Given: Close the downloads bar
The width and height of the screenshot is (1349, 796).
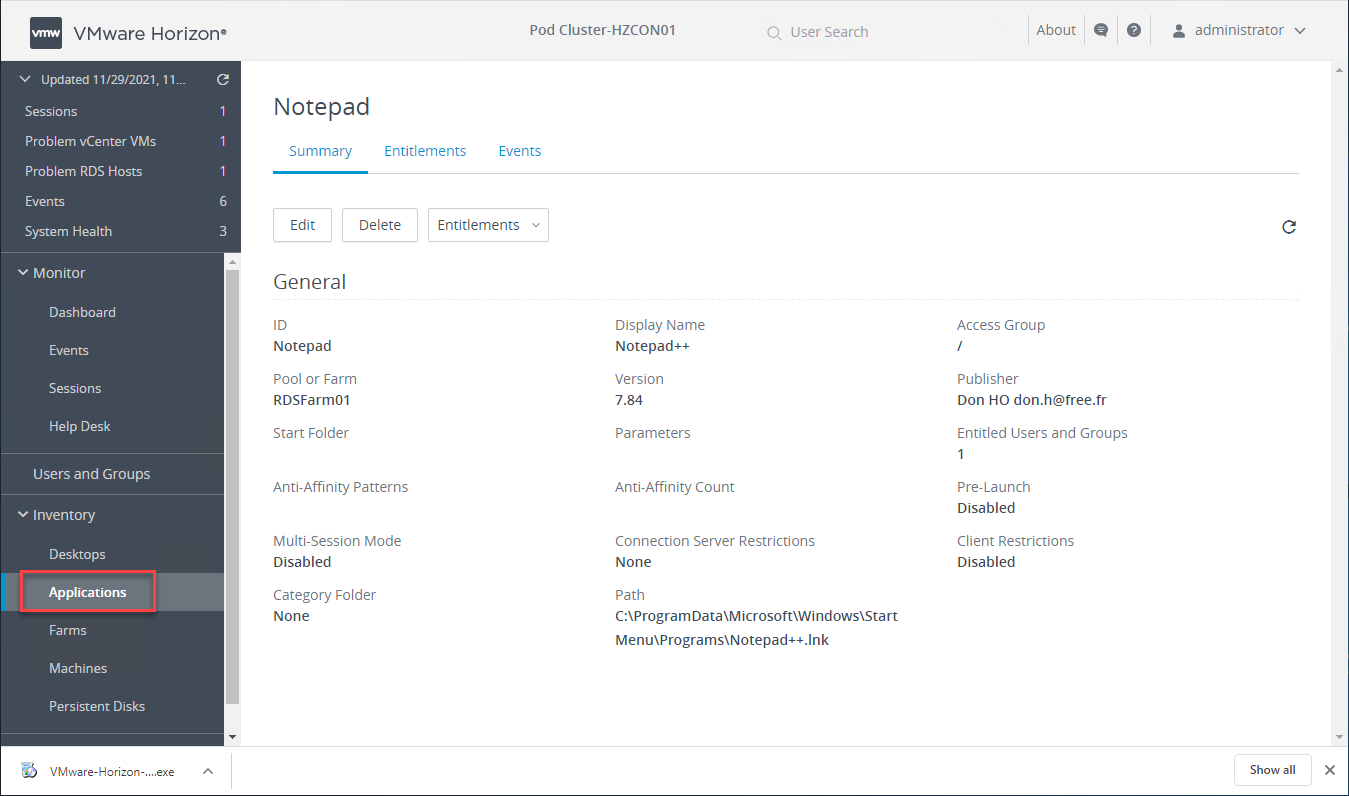Looking at the screenshot, I should [x=1330, y=770].
